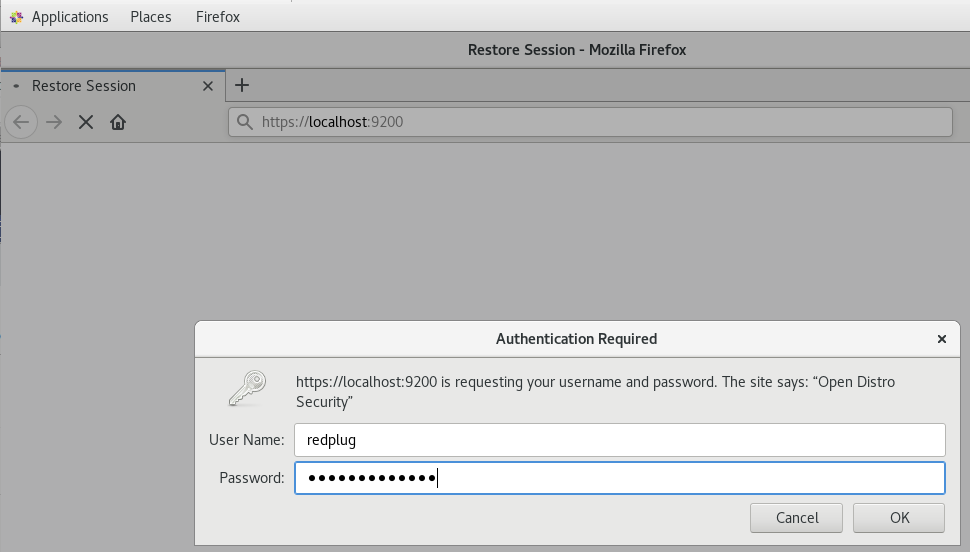970x552 pixels.
Task: Click the Password input field
Action: coord(620,478)
